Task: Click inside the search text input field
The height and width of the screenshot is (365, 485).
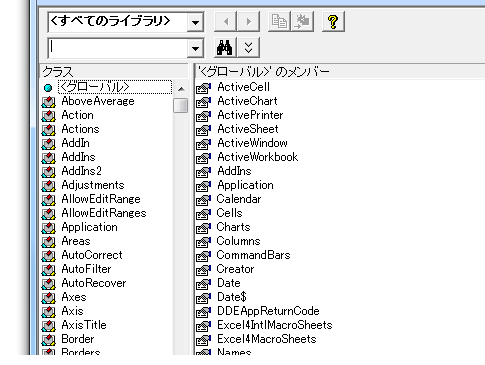Action: click(118, 49)
